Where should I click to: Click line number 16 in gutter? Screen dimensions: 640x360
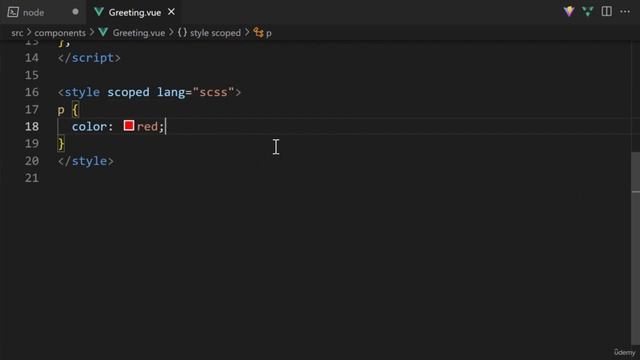coord(32,92)
